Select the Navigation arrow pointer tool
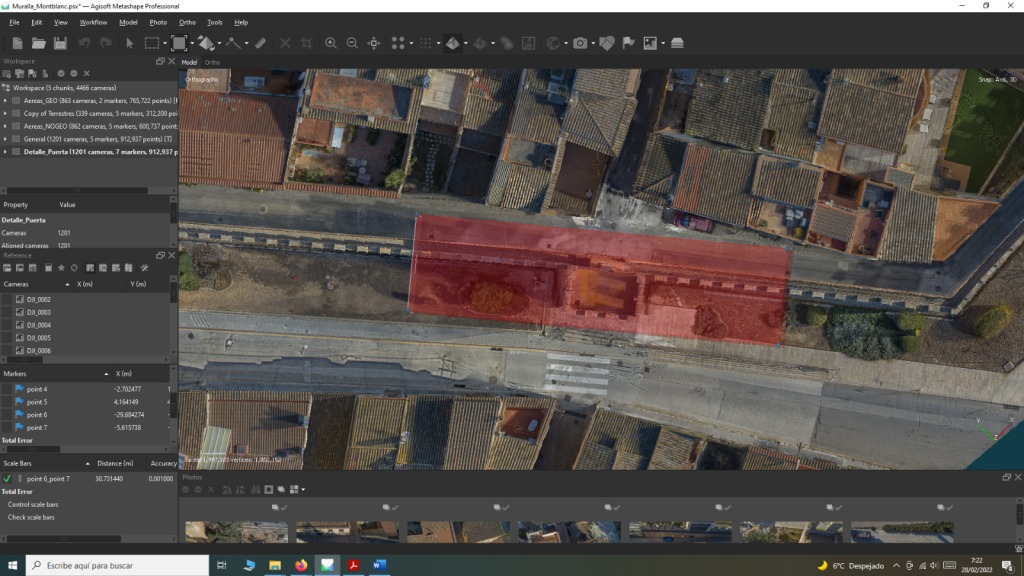 pos(129,43)
